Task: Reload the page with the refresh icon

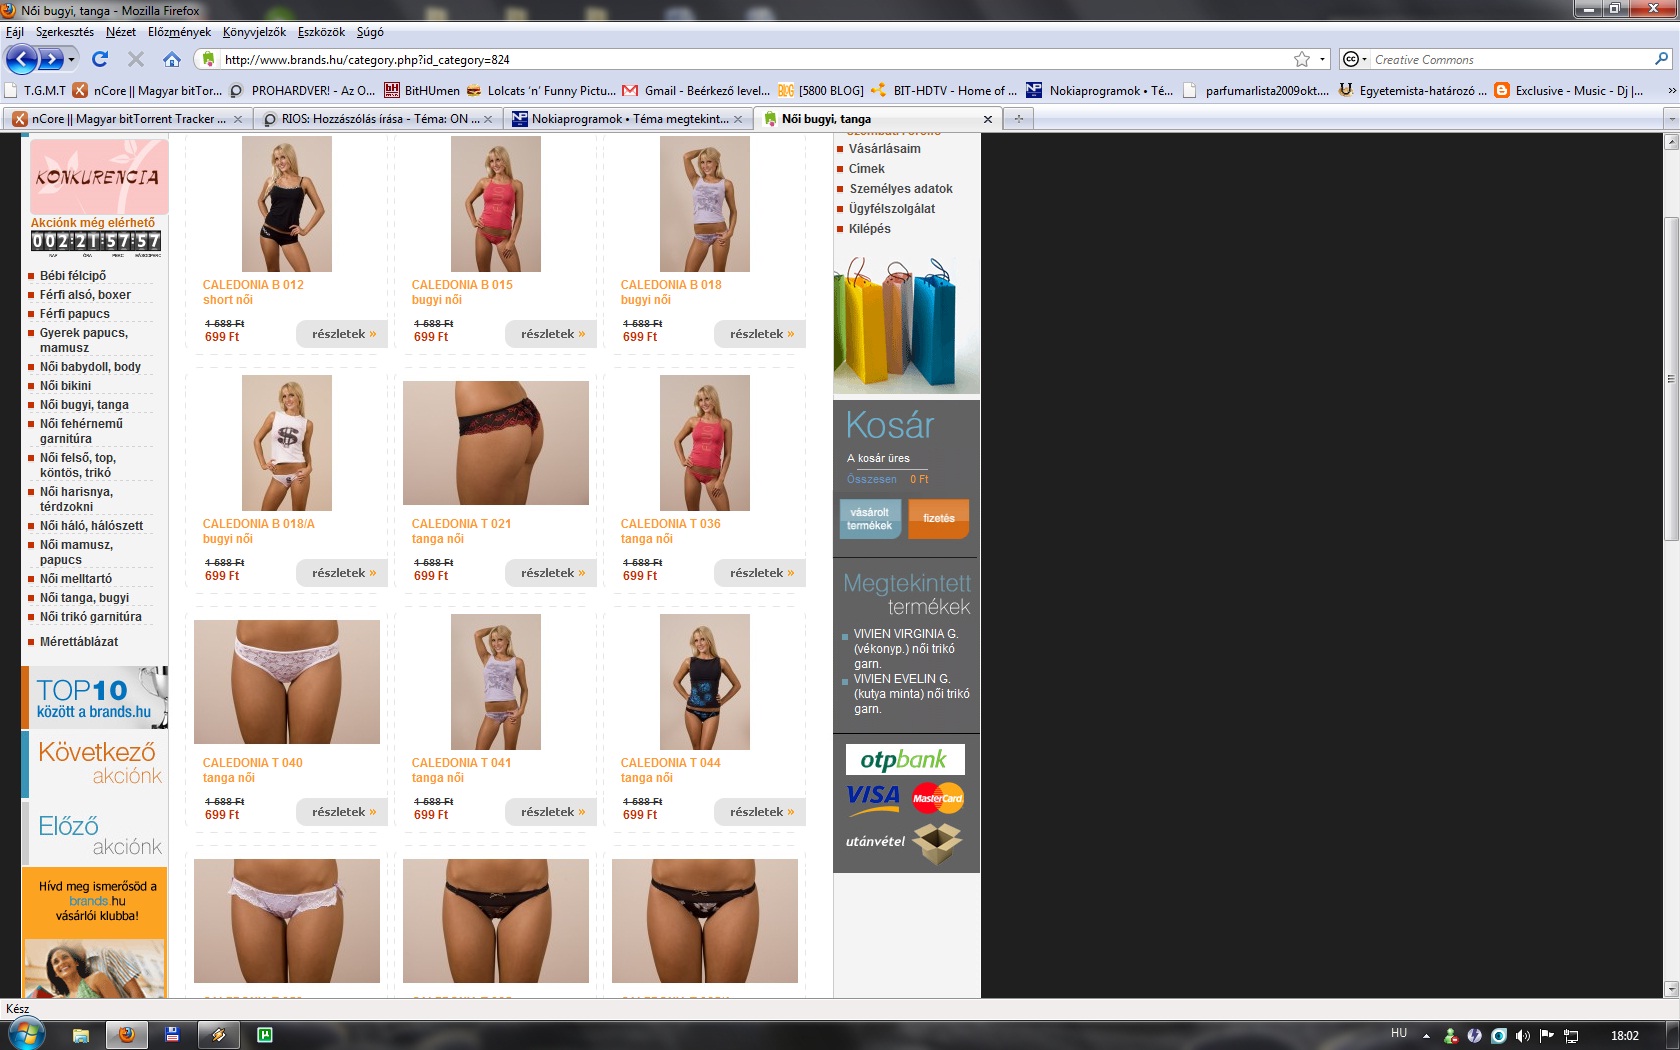Action: (x=100, y=59)
